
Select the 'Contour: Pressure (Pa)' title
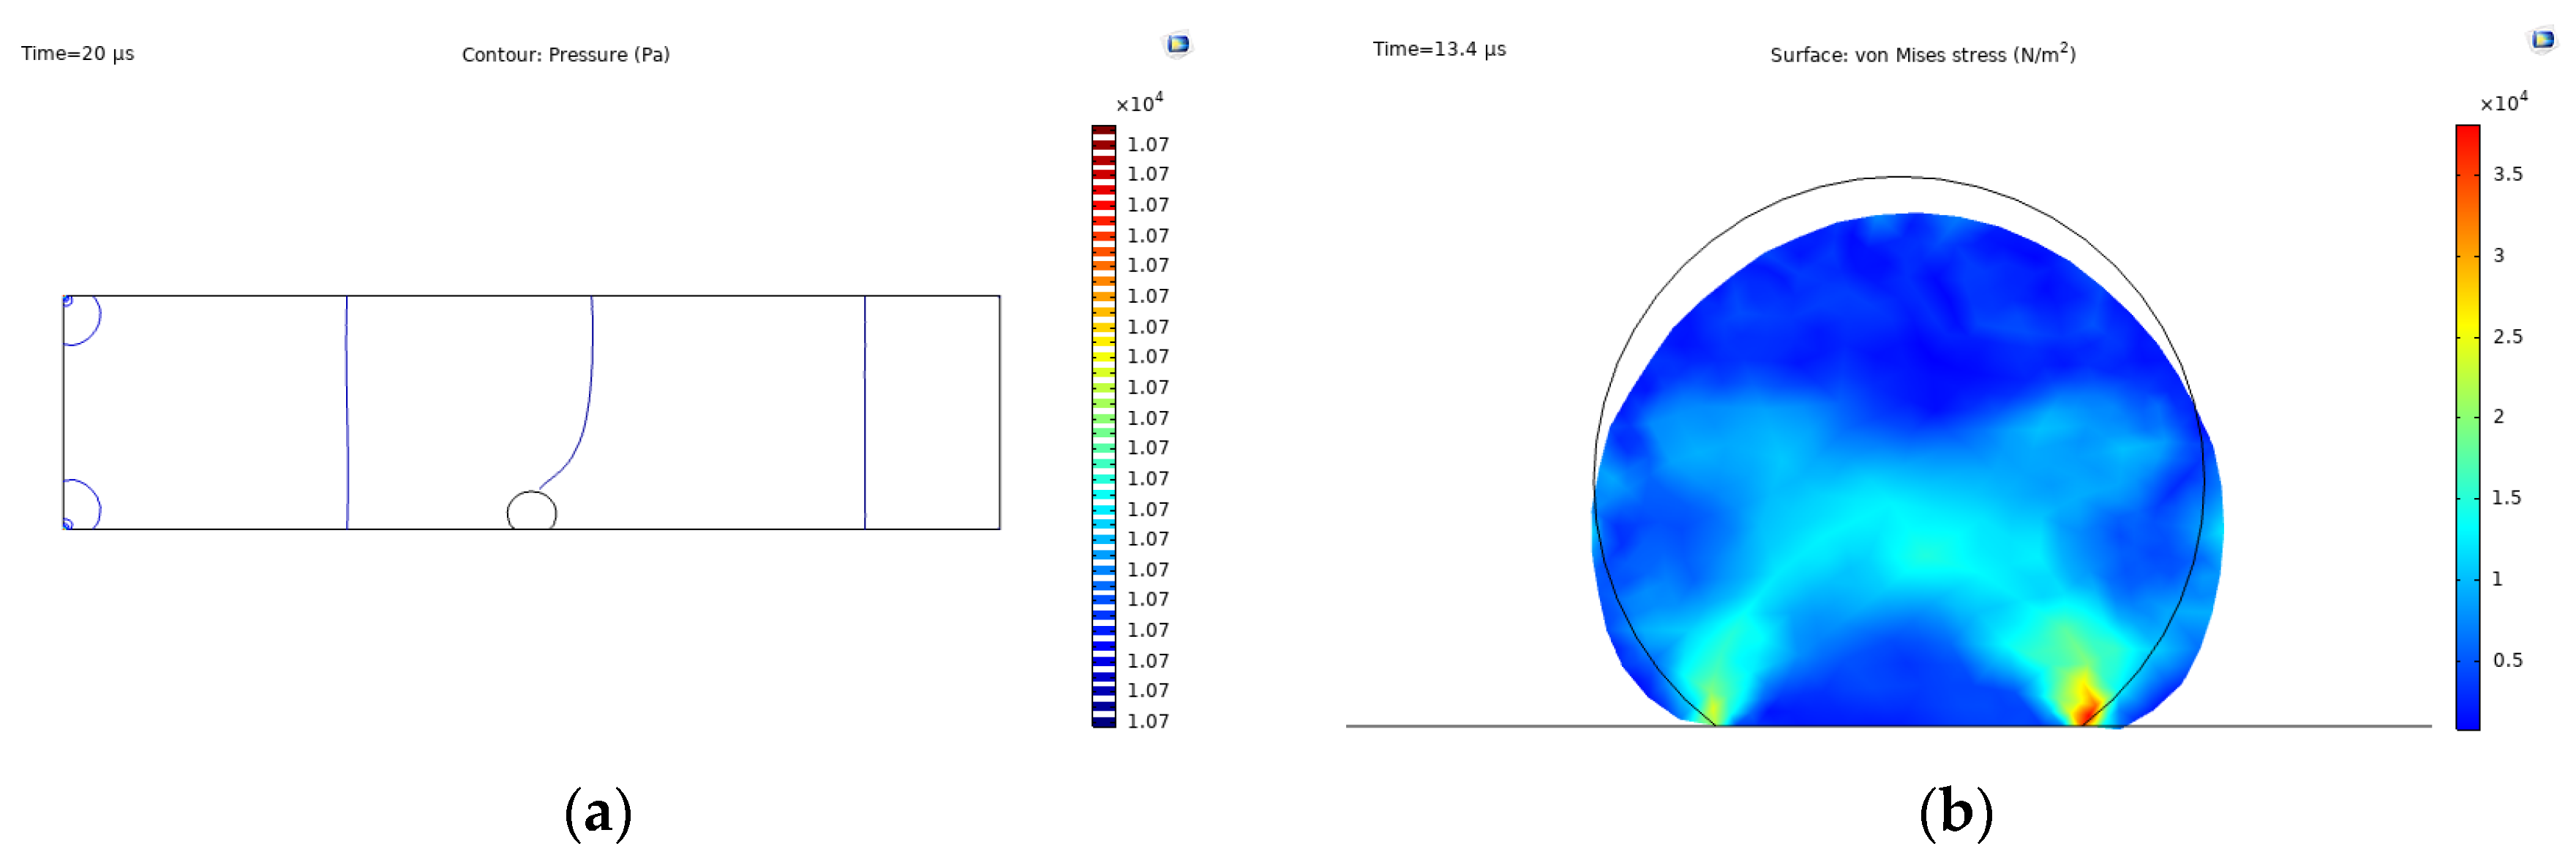(565, 55)
